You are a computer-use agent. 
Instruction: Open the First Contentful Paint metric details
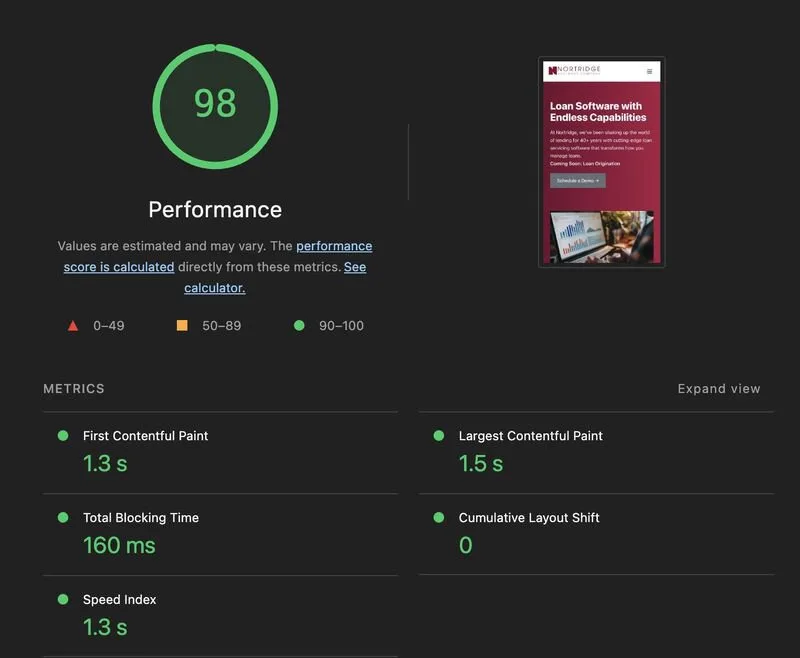tap(144, 436)
